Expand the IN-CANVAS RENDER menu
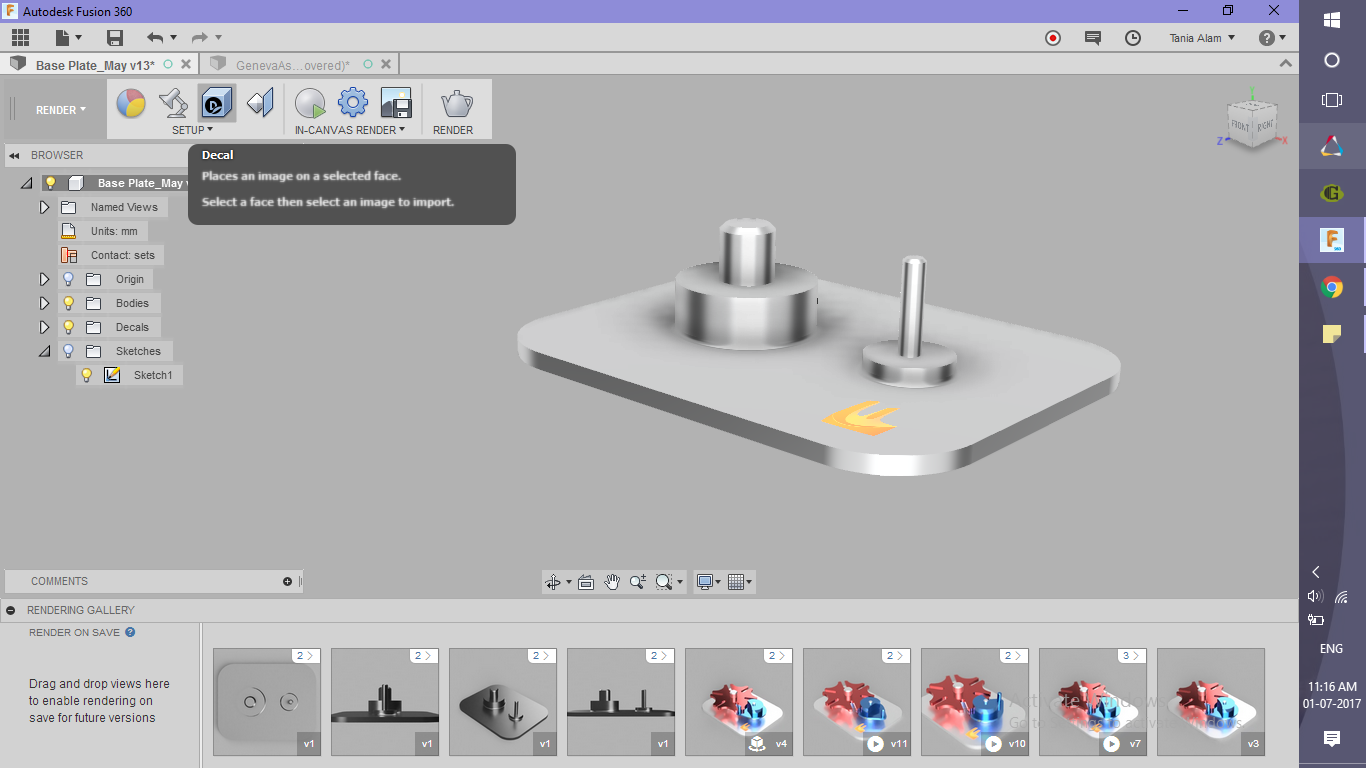 coord(350,130)
